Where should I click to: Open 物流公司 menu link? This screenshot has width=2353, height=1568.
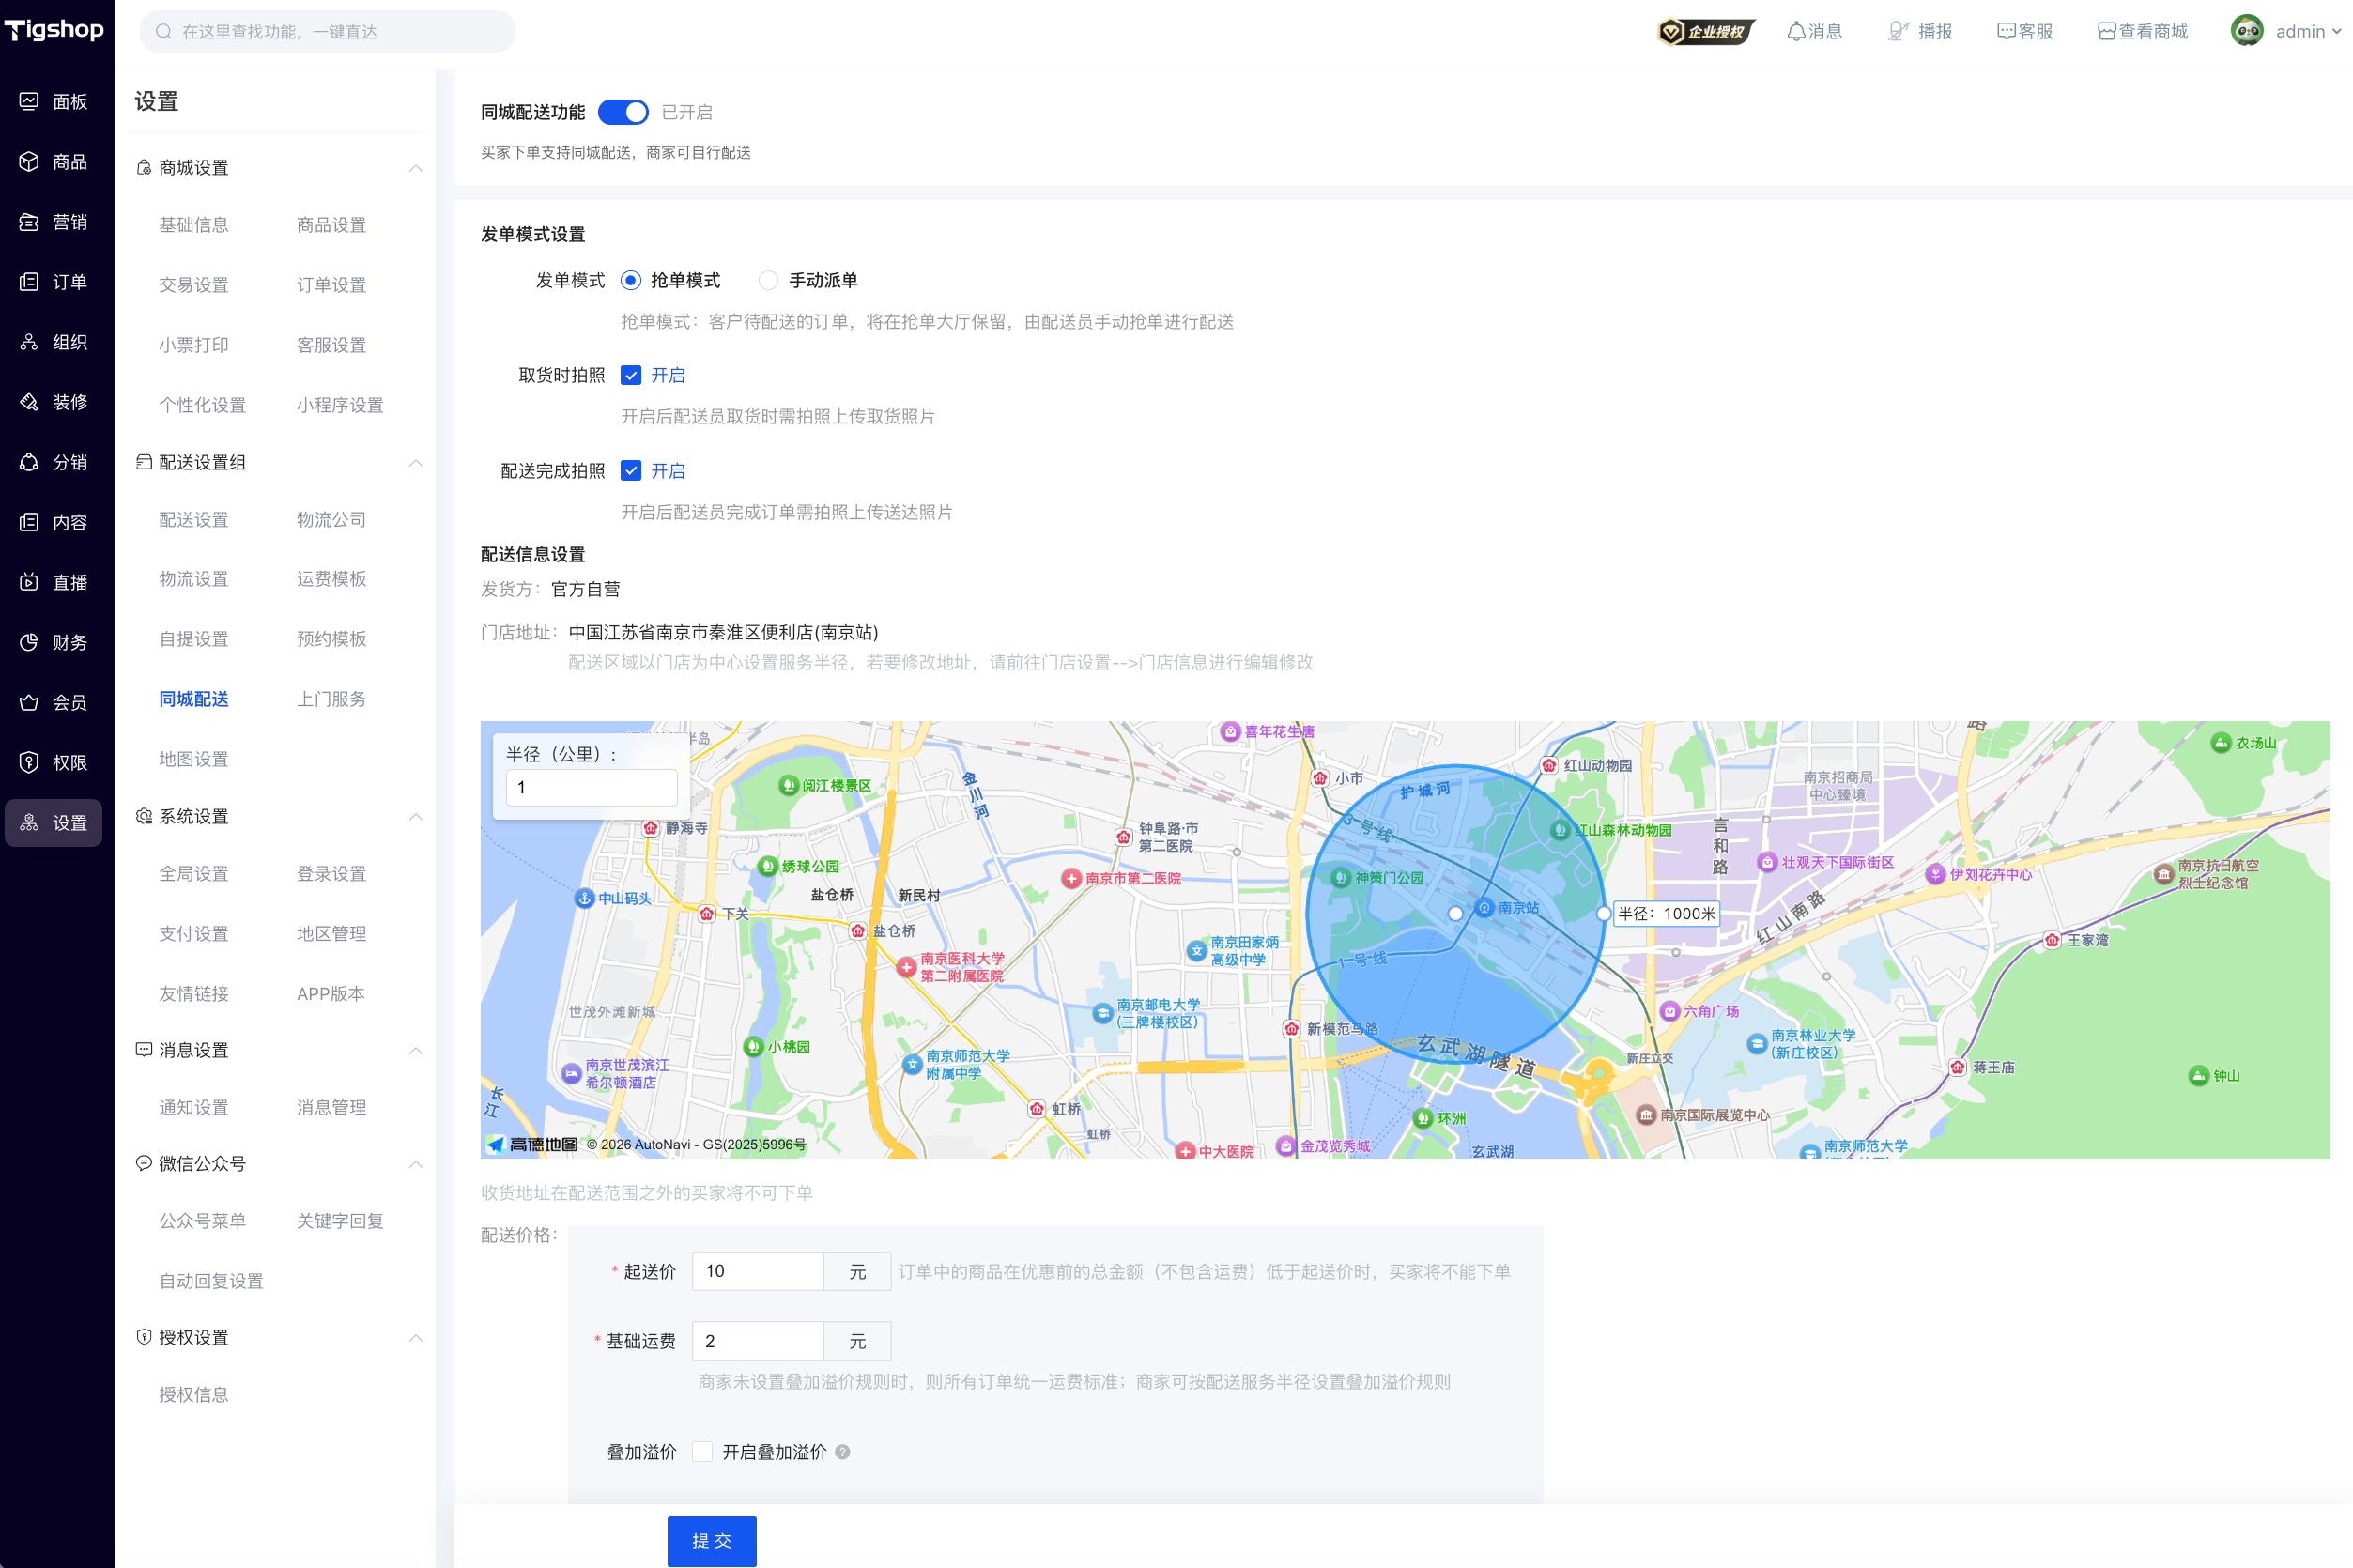(x=331, y=520)
